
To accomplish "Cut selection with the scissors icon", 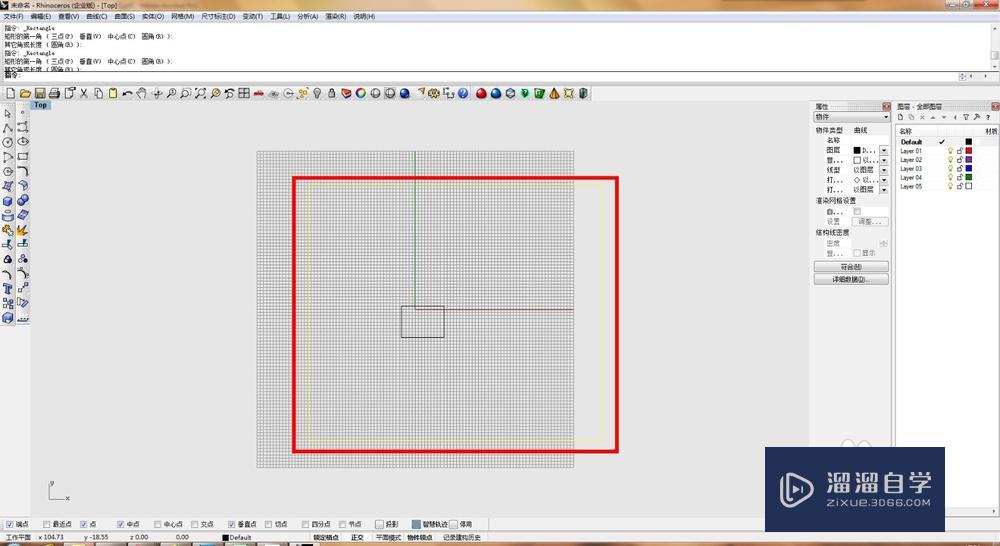I will pyautogui.click(x=84, y=93).
